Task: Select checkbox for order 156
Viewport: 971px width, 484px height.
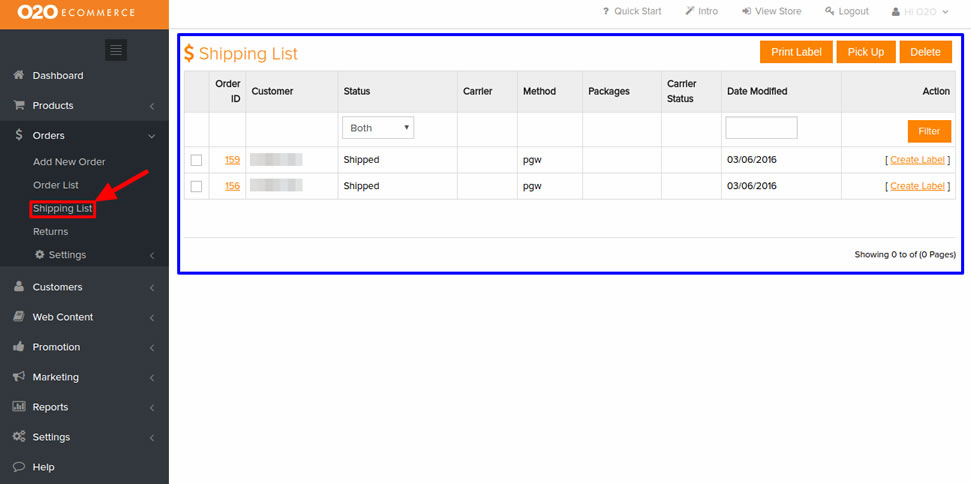Action: coord(196,186)
